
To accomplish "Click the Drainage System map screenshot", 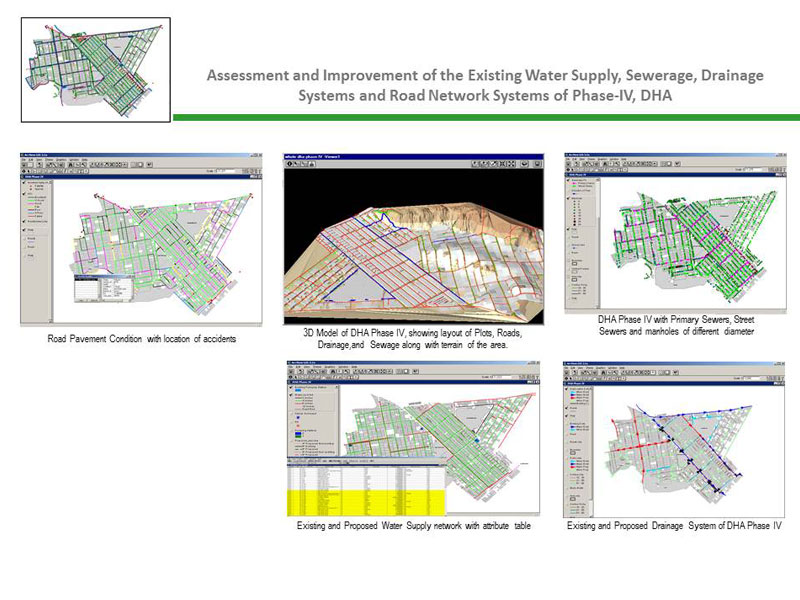I will tap(674, 440).
